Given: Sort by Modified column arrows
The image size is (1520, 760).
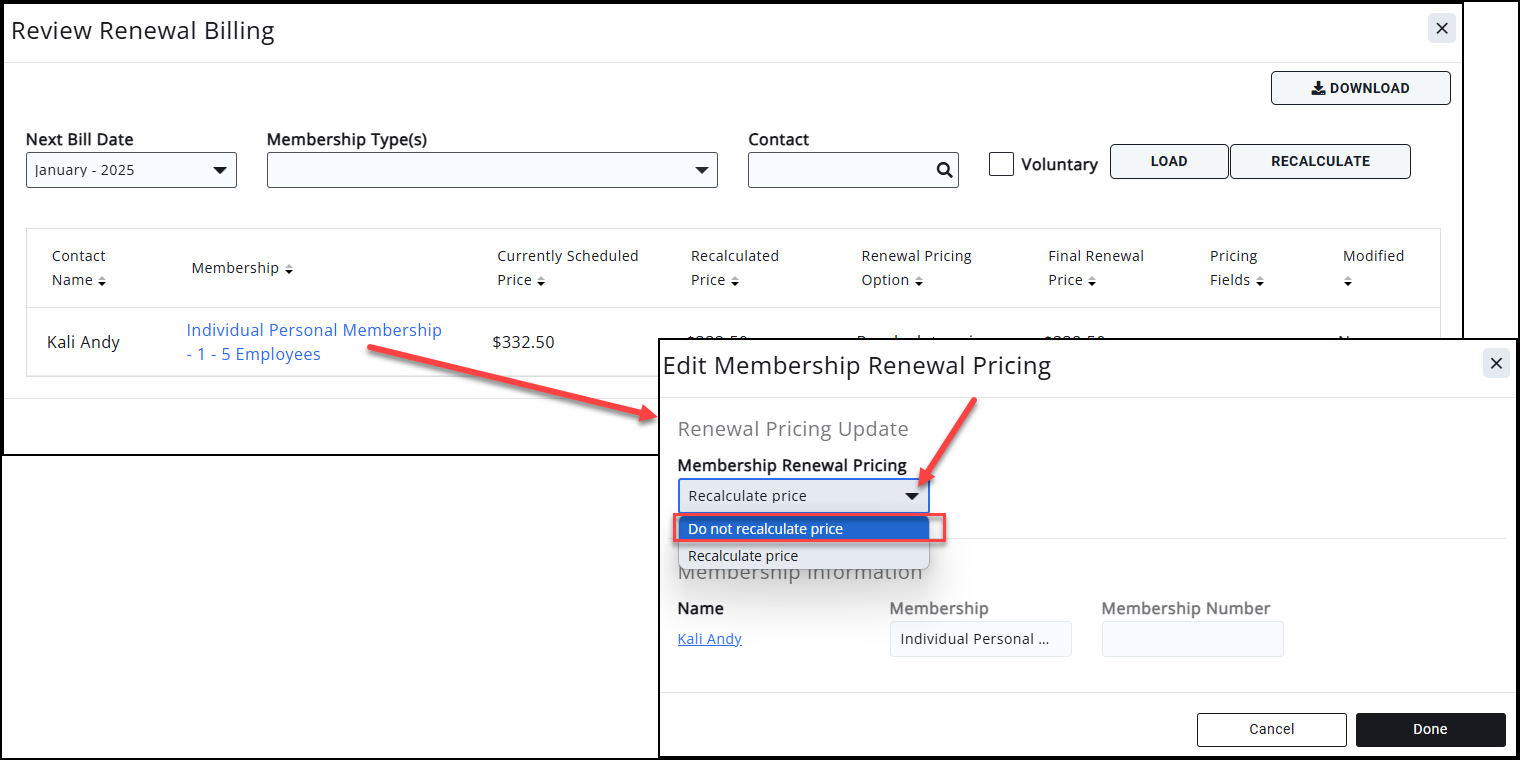Looking at the screenshot, I should [x=1348, y=282].
